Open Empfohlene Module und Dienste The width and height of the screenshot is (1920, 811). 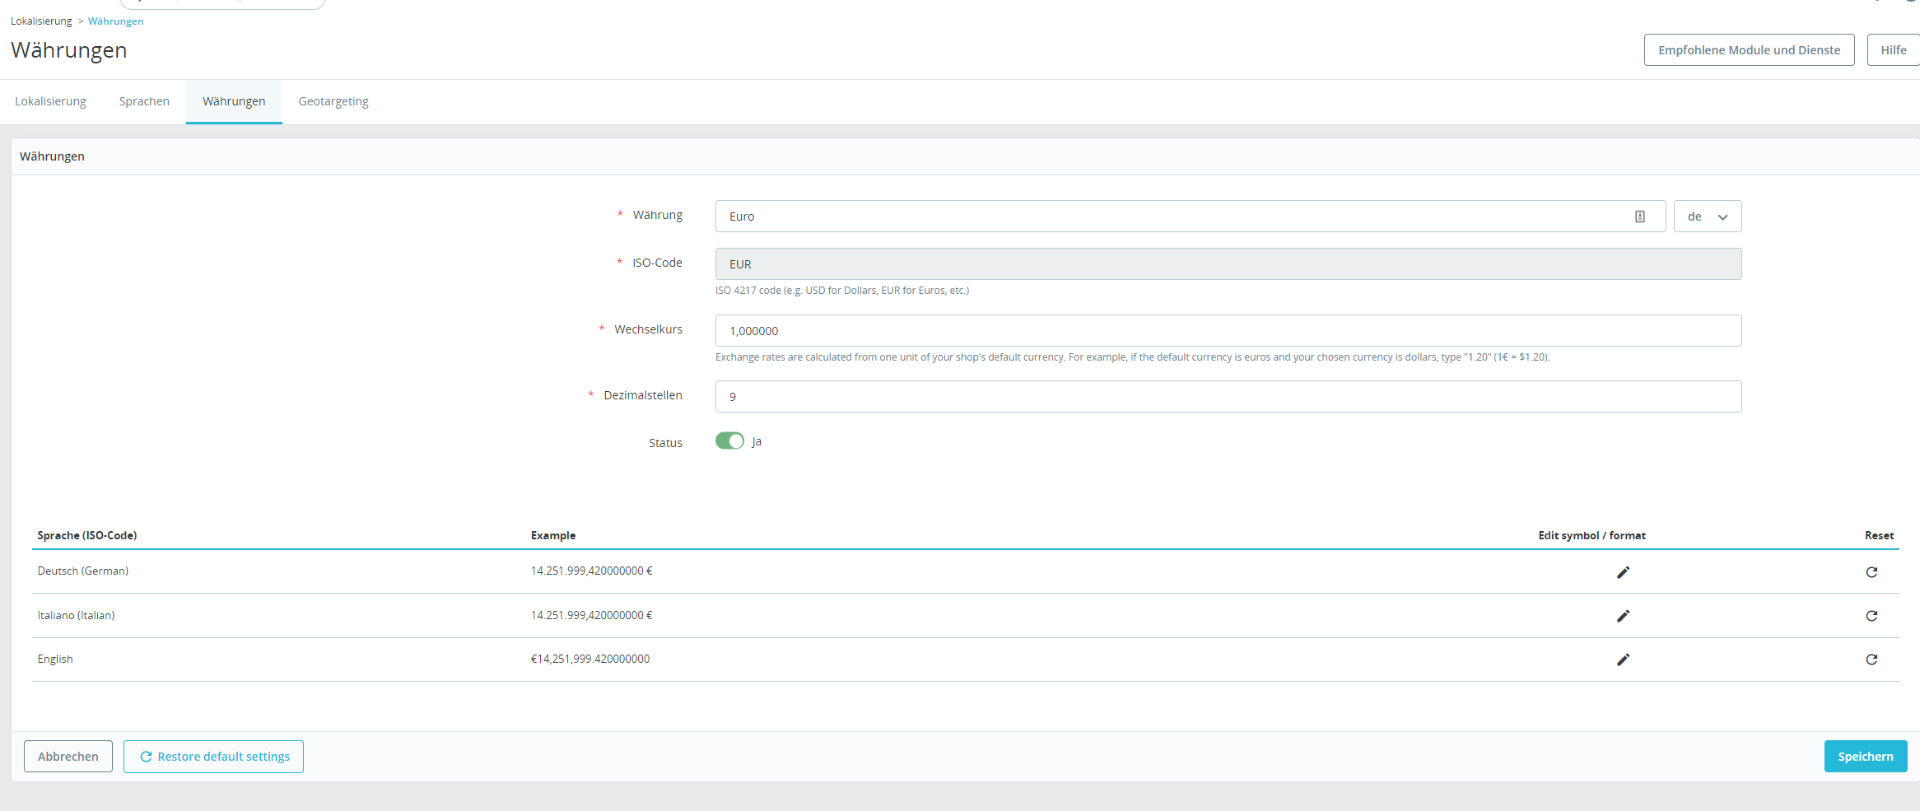click(x=1749, y=50)
